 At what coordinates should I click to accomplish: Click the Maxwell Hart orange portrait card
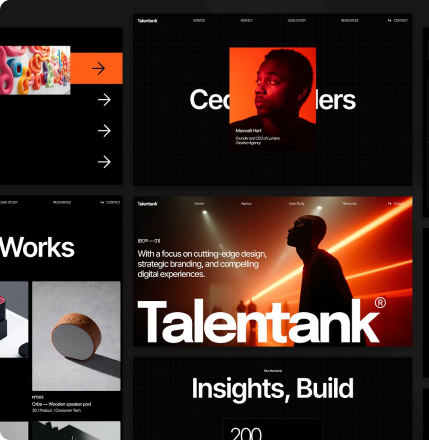pyautogui.click(x=273, y=99)
